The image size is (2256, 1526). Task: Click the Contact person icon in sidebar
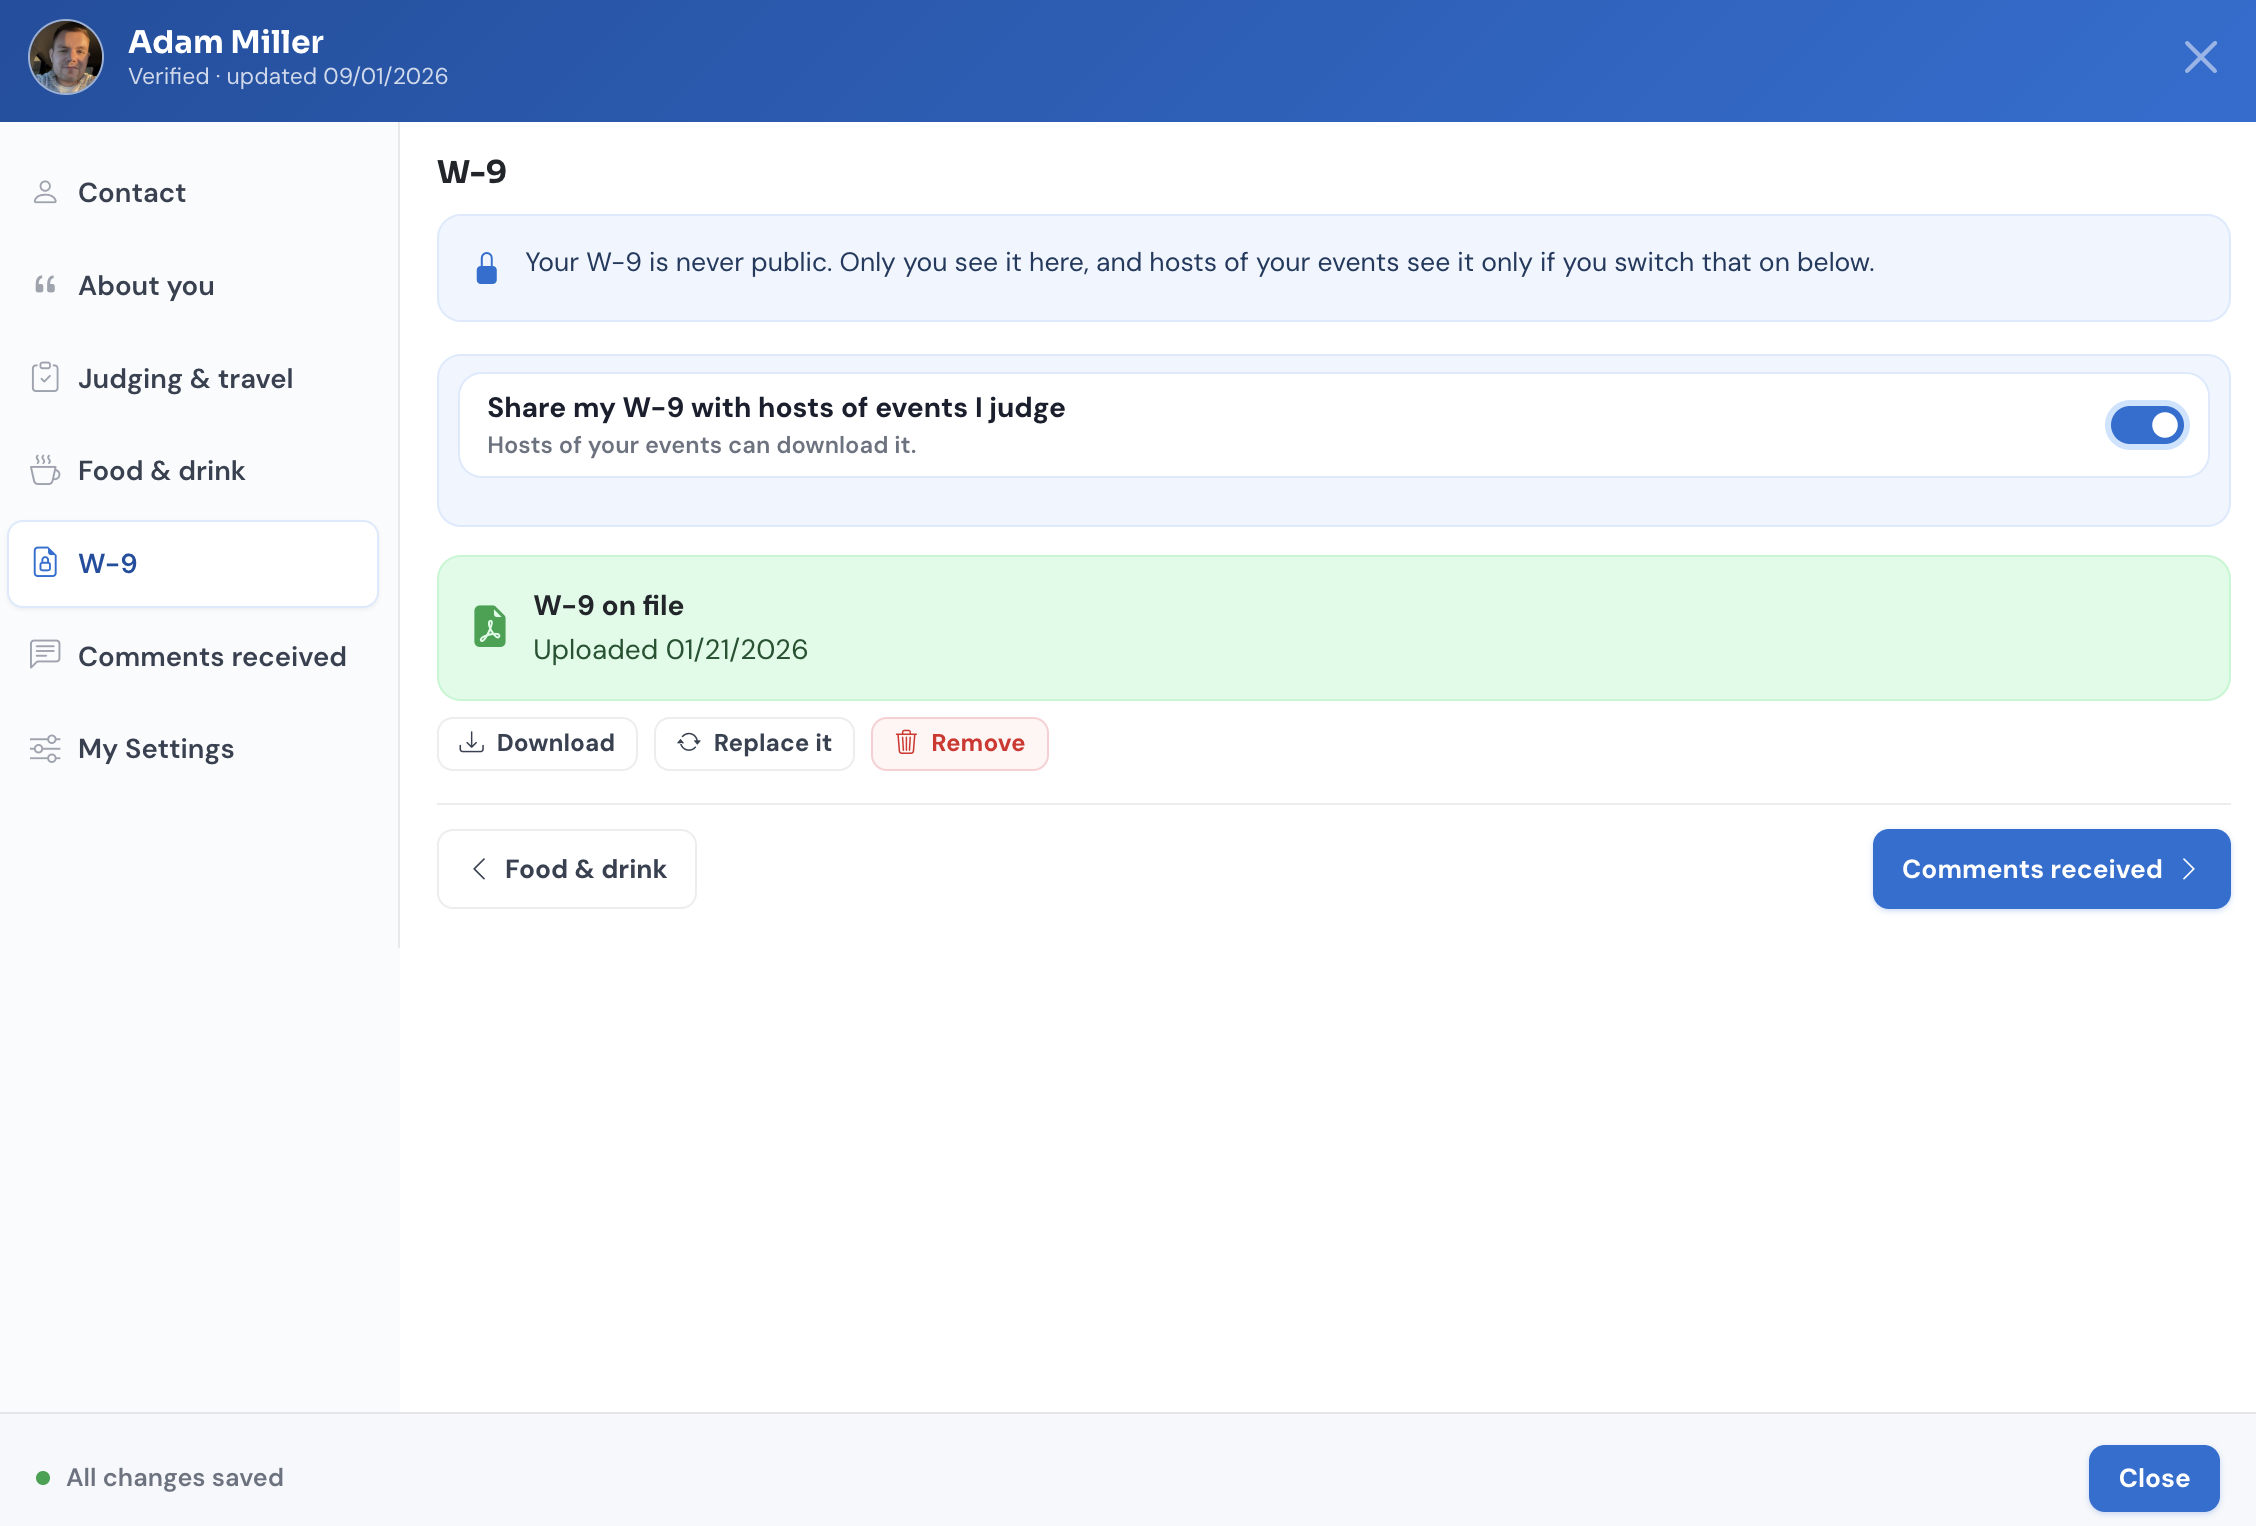point(45,192)
